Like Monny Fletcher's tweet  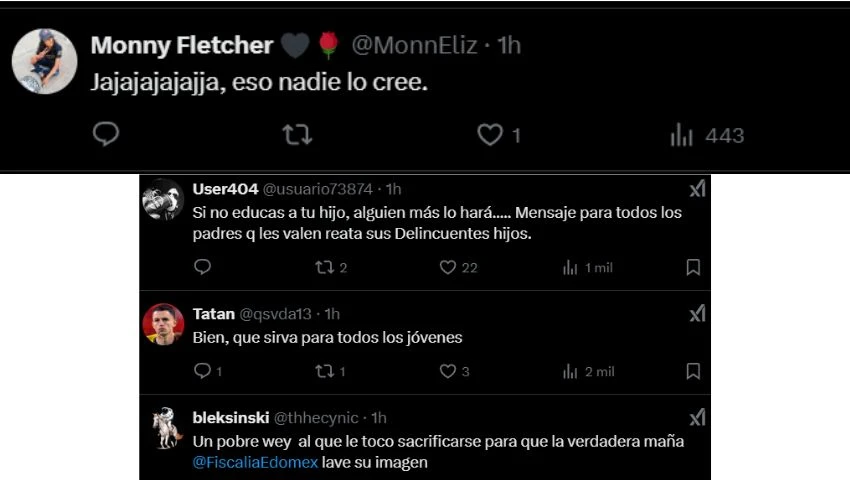(489, 134)
